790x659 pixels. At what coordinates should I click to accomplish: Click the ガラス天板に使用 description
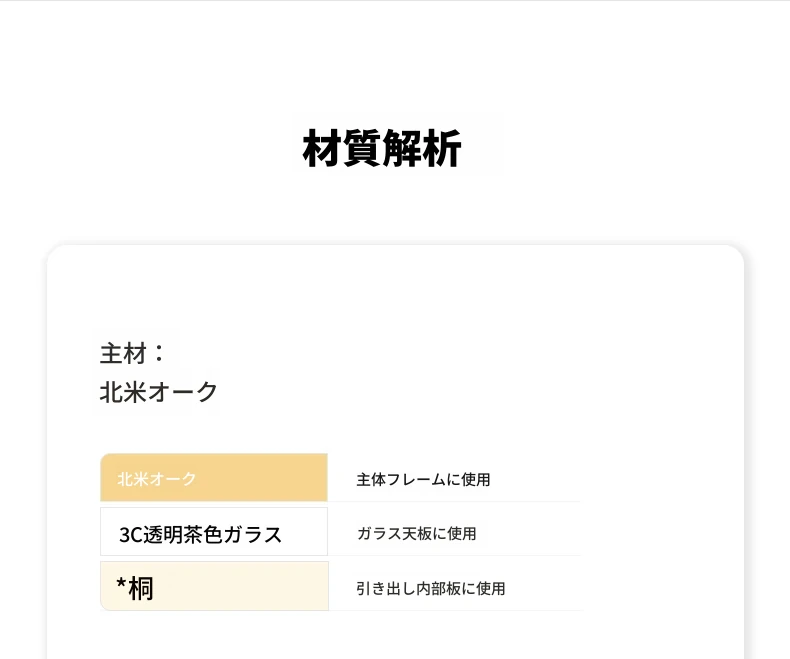pos(416,533)
